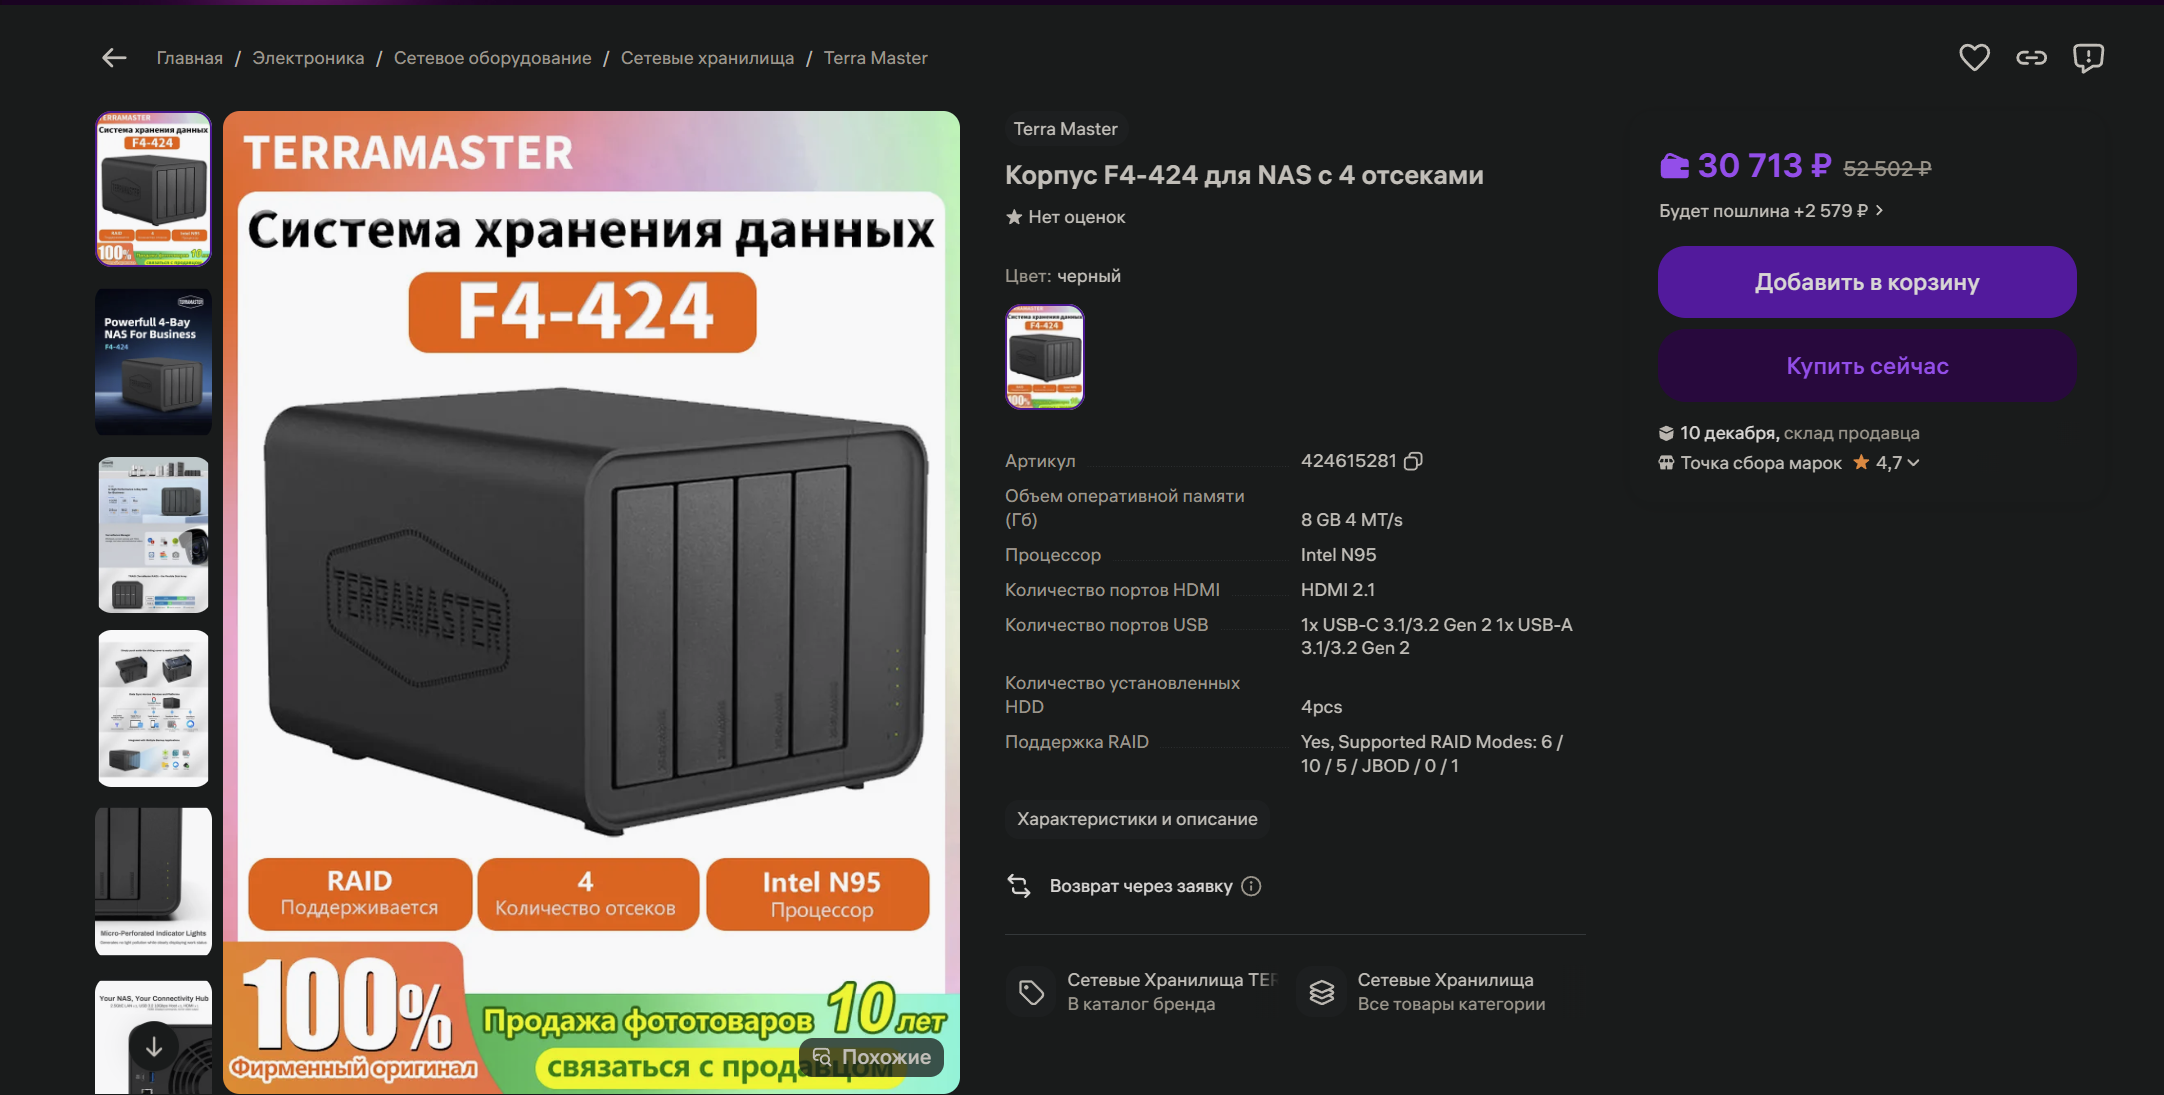Screen dimensions: 2164x1095
Task: Report a problem using exclamation bubble icon
Action: 2088,58
